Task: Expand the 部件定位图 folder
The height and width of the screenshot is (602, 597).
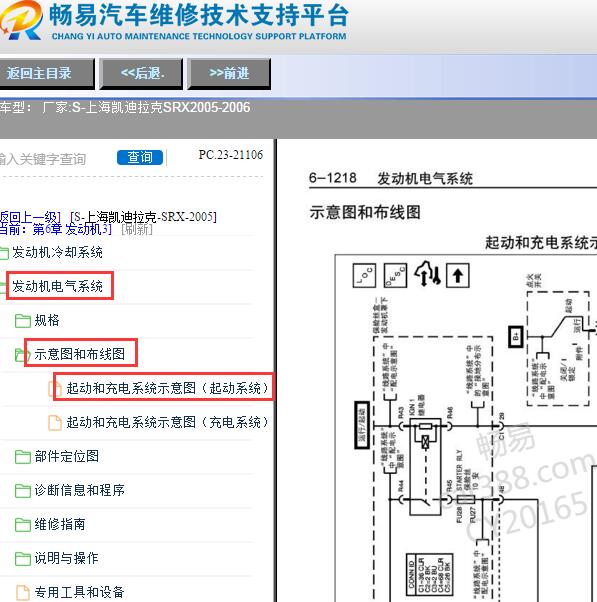Action: pos(66,456)
